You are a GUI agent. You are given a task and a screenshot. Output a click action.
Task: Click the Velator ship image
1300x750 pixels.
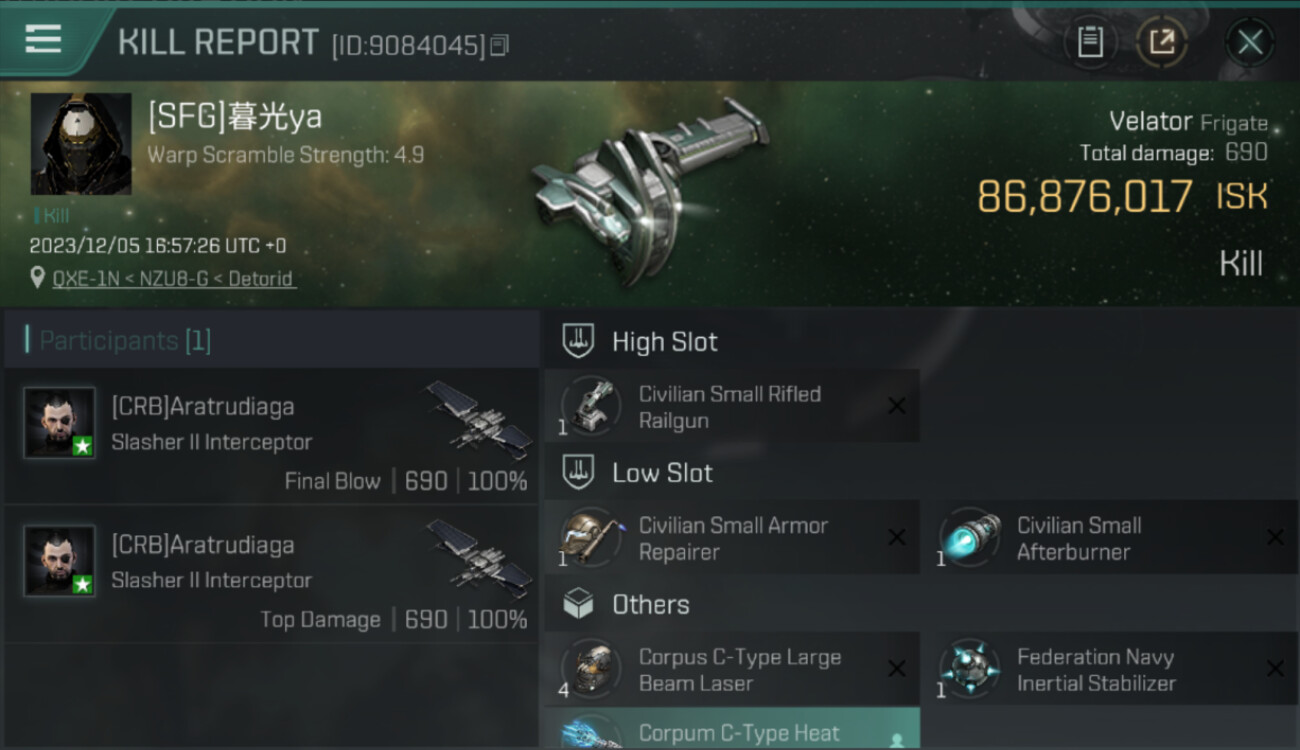tap(648, 190)
